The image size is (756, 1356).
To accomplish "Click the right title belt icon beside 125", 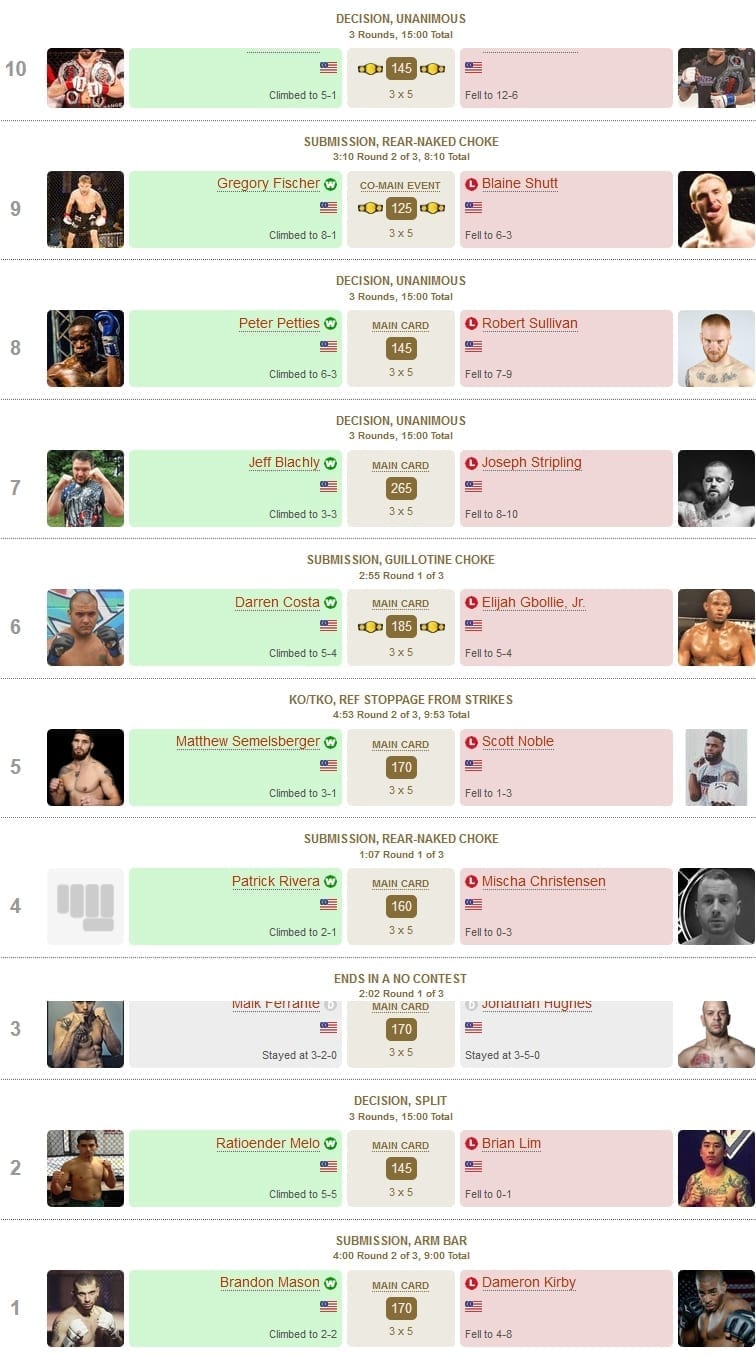I will (432, 208).
